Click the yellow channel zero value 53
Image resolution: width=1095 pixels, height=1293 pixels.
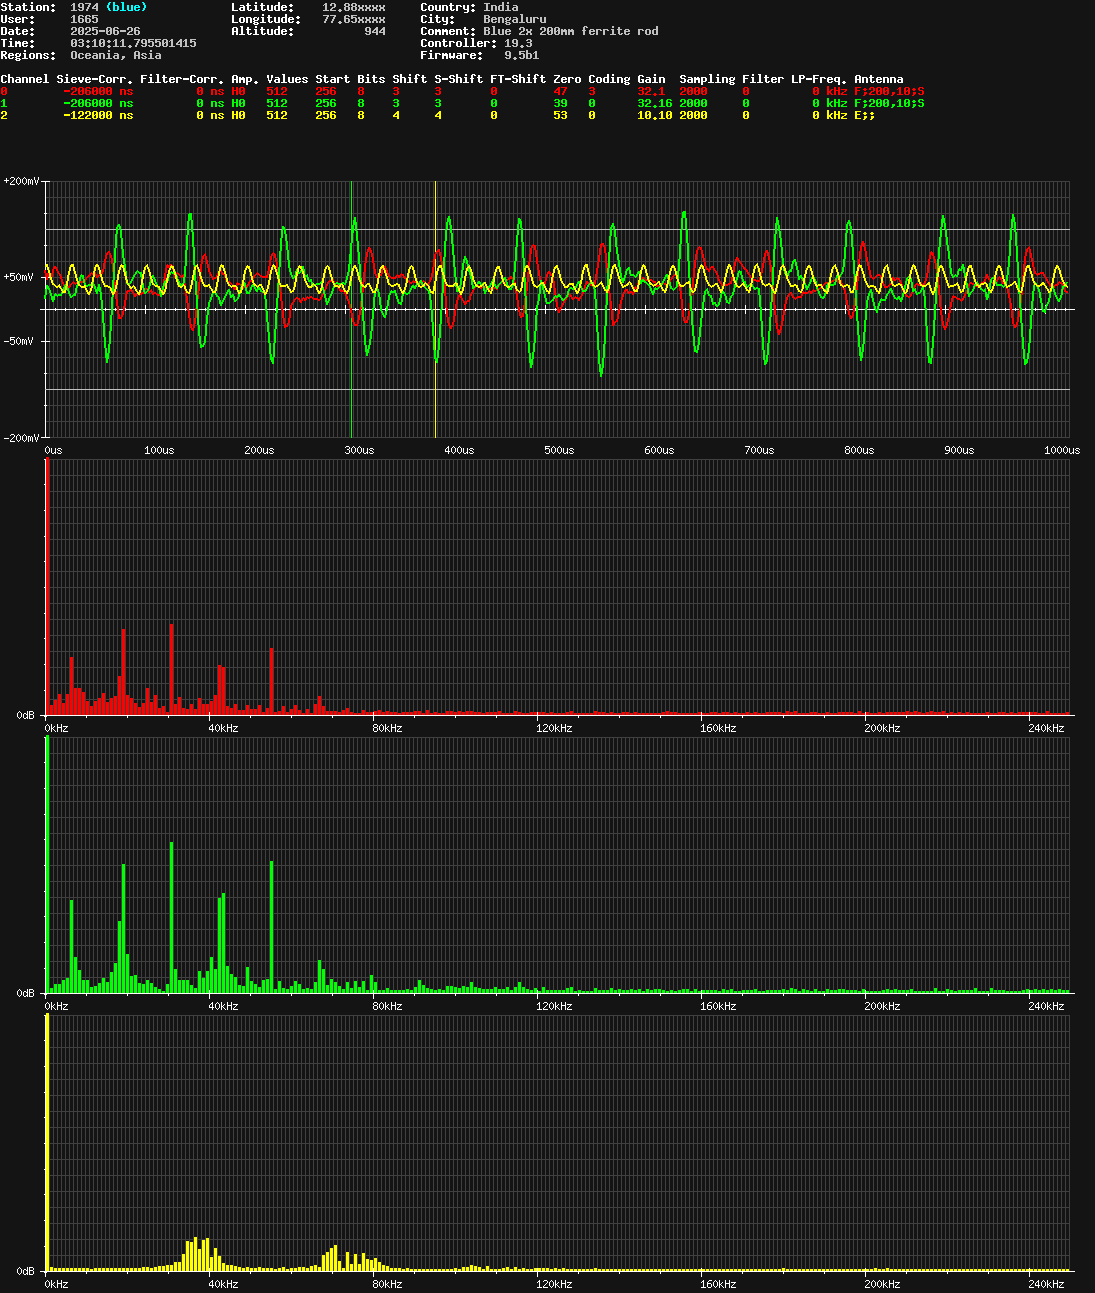pyautogui.click(x=560, y=115)
